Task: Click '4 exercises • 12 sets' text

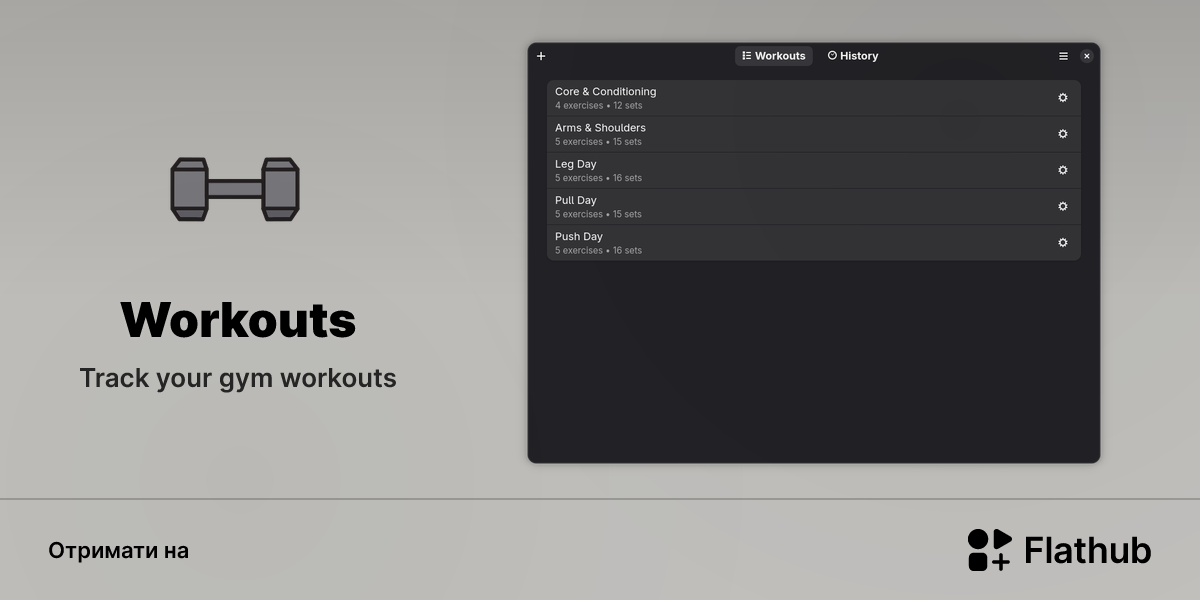Action: coord(599,106)
